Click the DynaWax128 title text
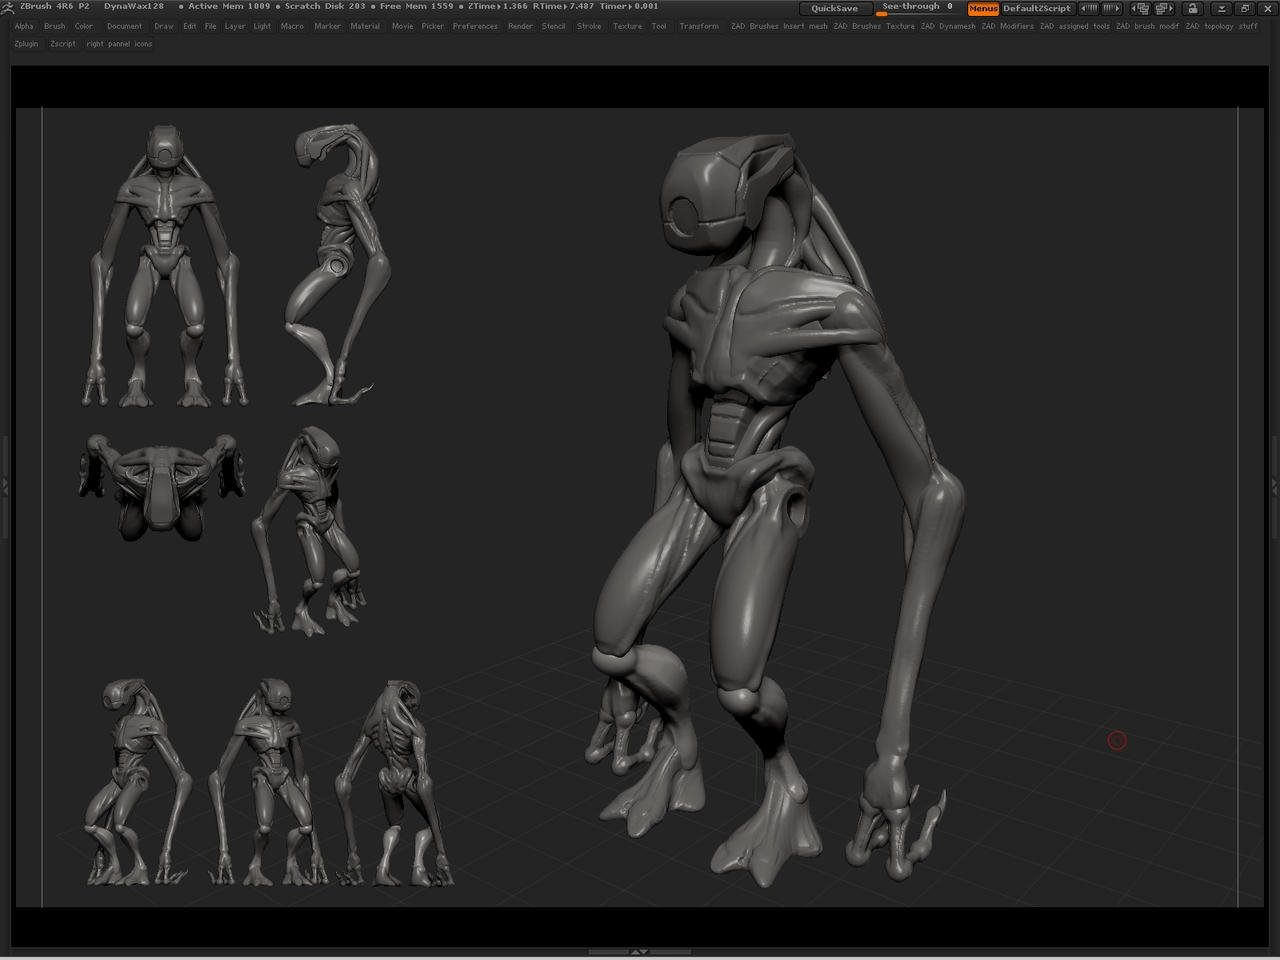Viewport: 1280px width, 960px height. 134,6
